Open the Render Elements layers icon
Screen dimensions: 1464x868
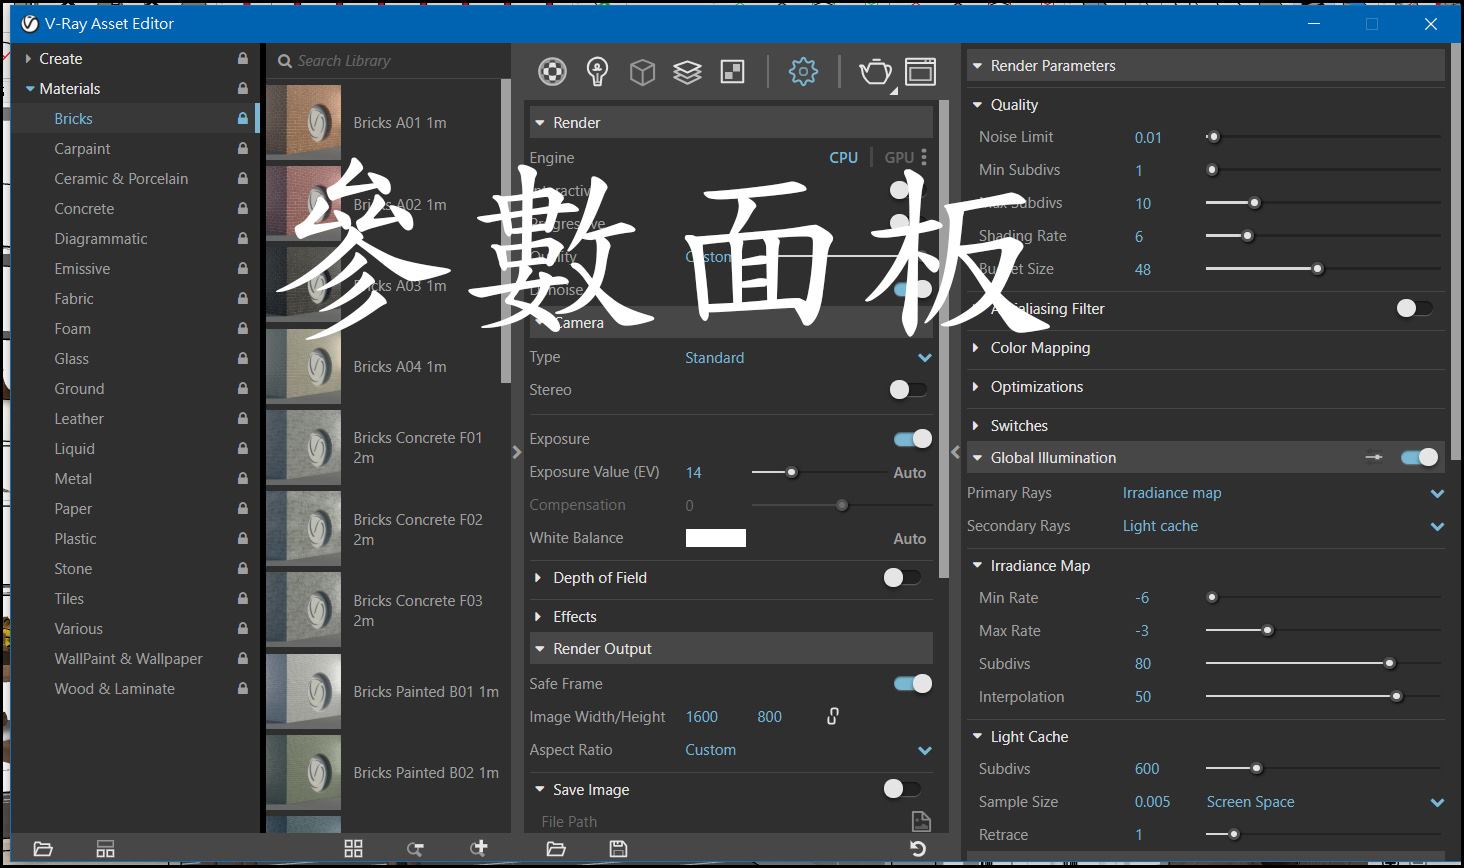(687, 72)
